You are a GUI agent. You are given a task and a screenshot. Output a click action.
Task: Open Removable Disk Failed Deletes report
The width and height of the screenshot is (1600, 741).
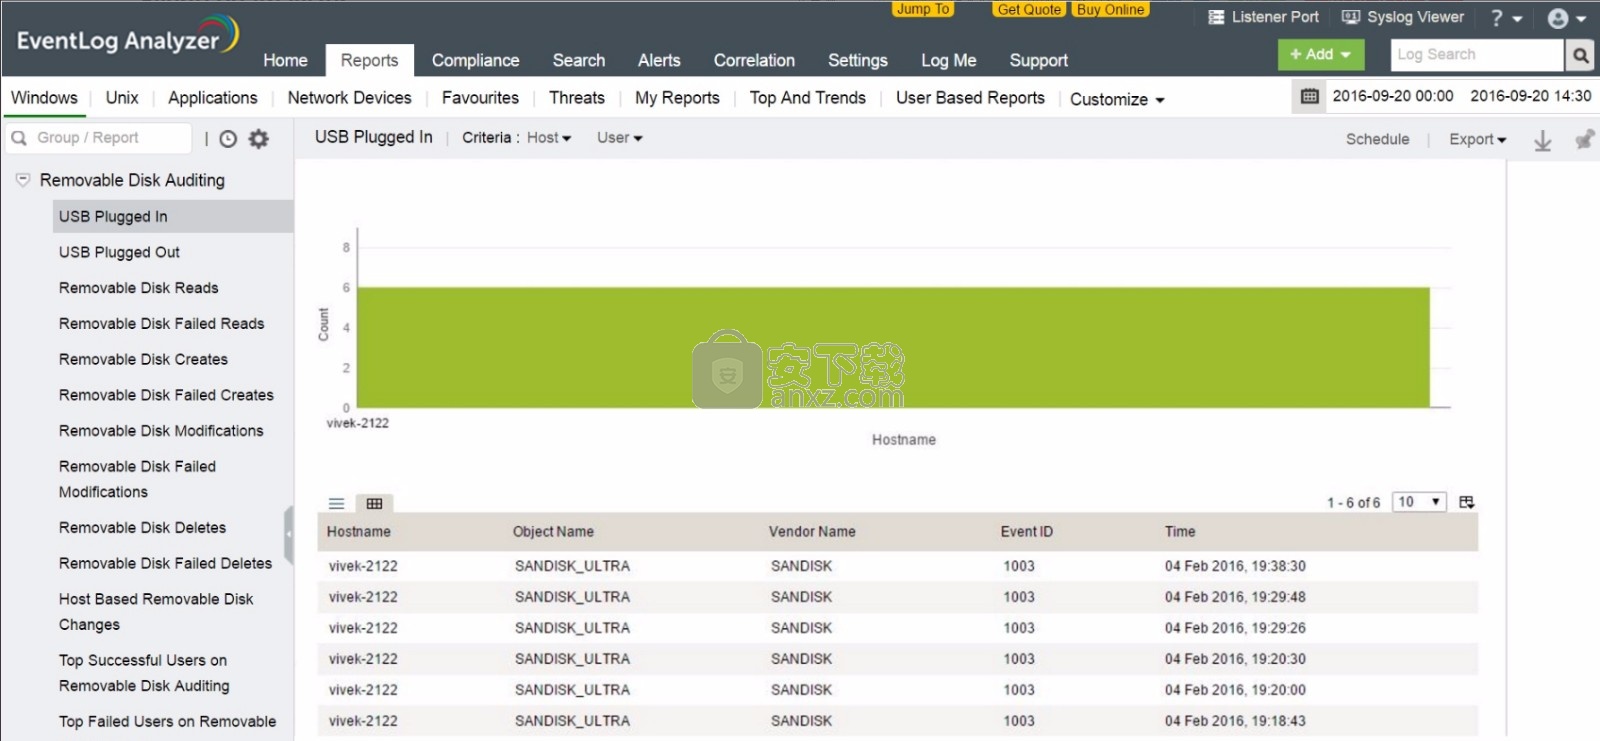coord(165,564)
